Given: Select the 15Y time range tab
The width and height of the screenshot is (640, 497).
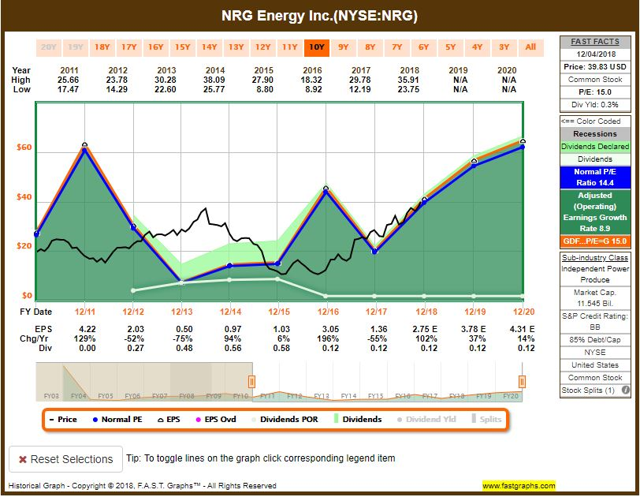Looking at the screenshot, I should click(182, 47).
